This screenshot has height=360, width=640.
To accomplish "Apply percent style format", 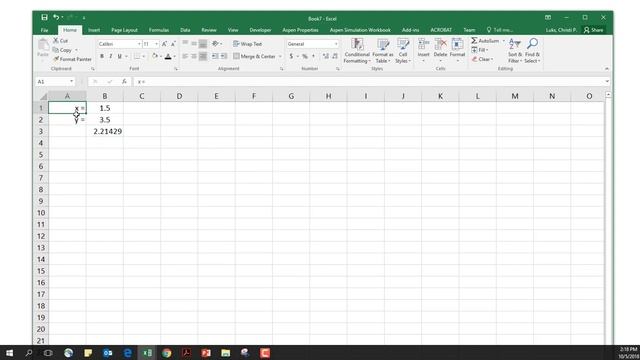I will (304, 56).
